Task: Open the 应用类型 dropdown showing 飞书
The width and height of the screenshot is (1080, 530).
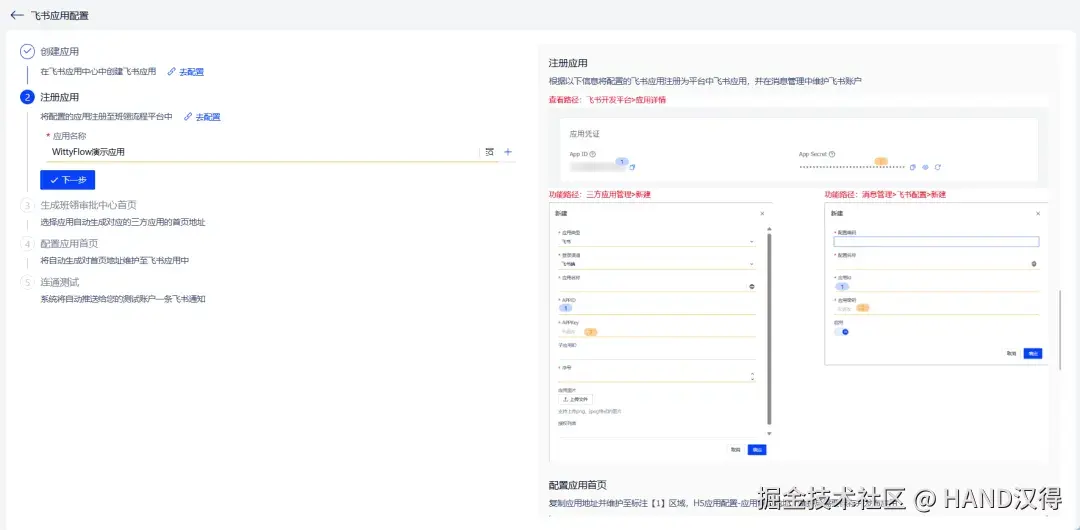Action: [x=656, y=241]
